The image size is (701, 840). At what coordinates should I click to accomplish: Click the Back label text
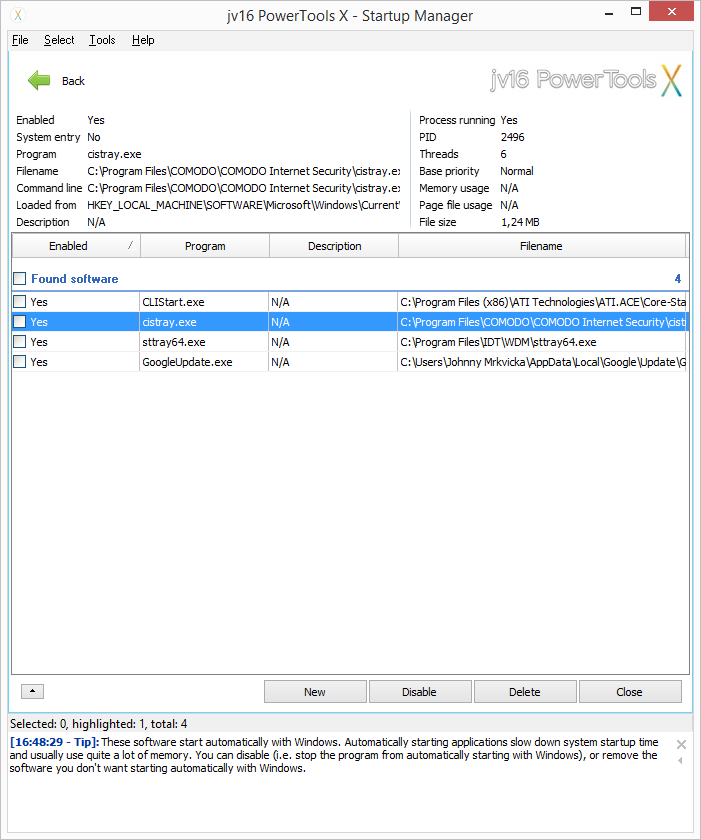pos(73,81)
